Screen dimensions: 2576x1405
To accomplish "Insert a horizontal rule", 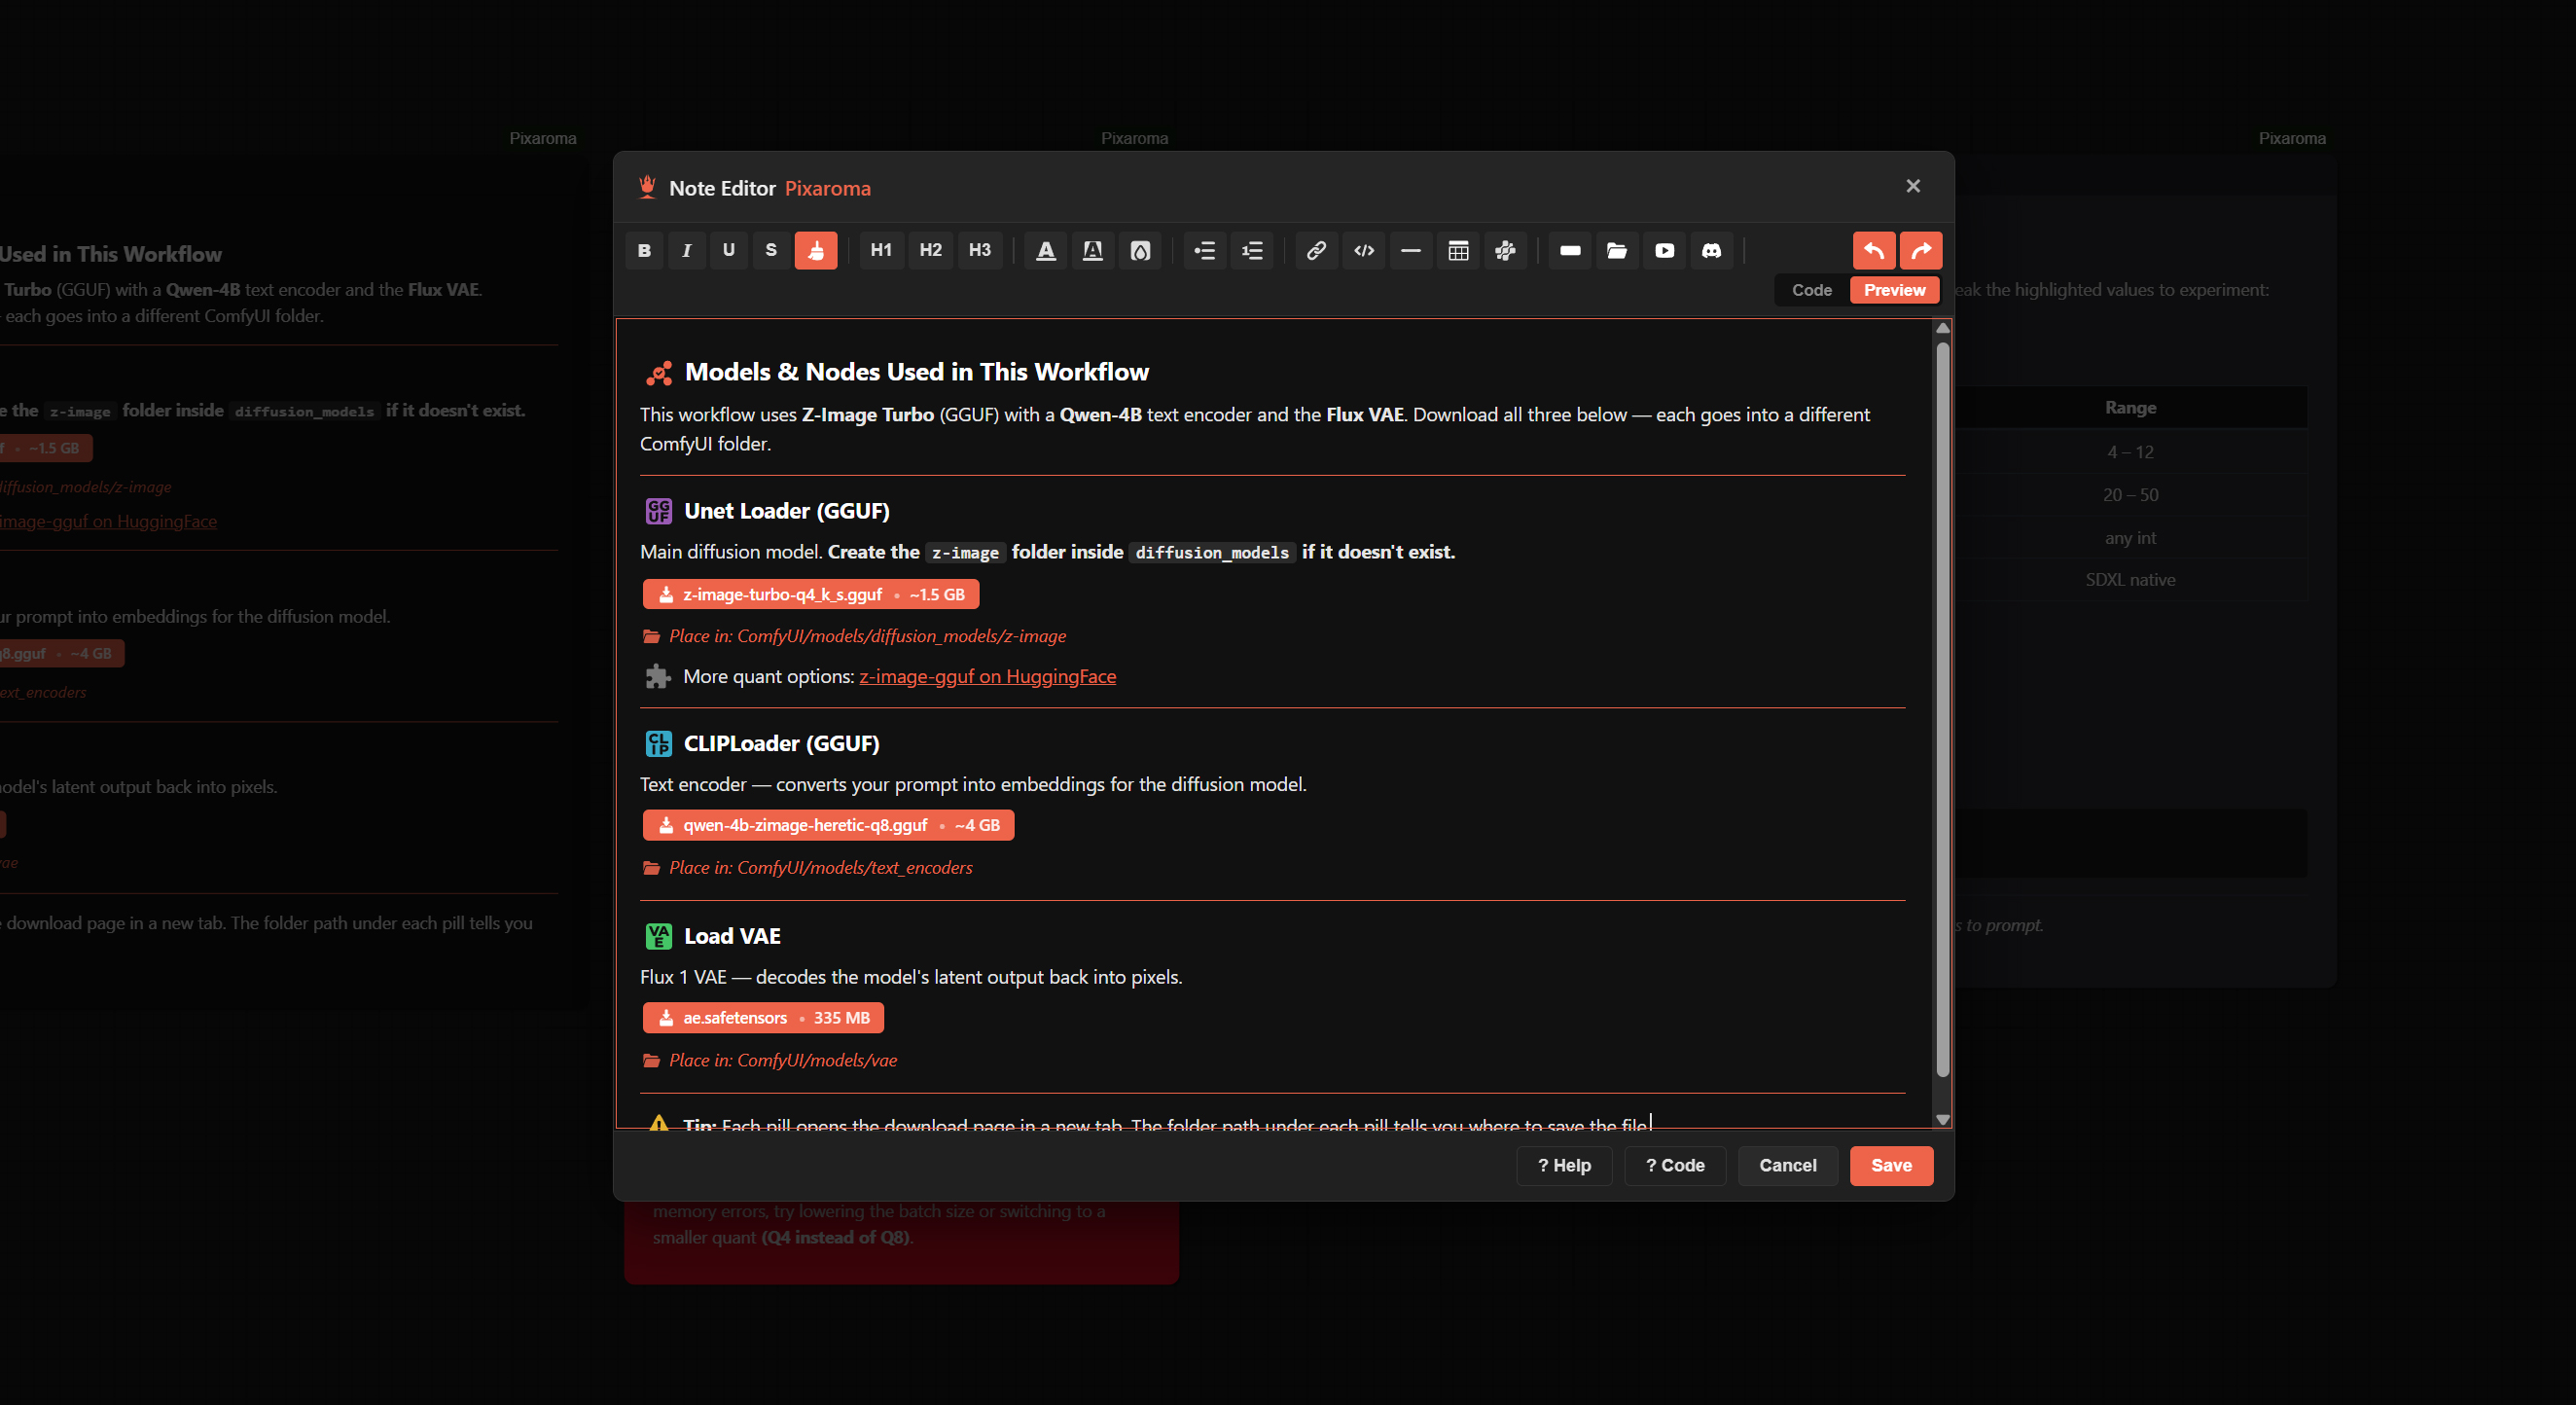I will click(1411, 250).
